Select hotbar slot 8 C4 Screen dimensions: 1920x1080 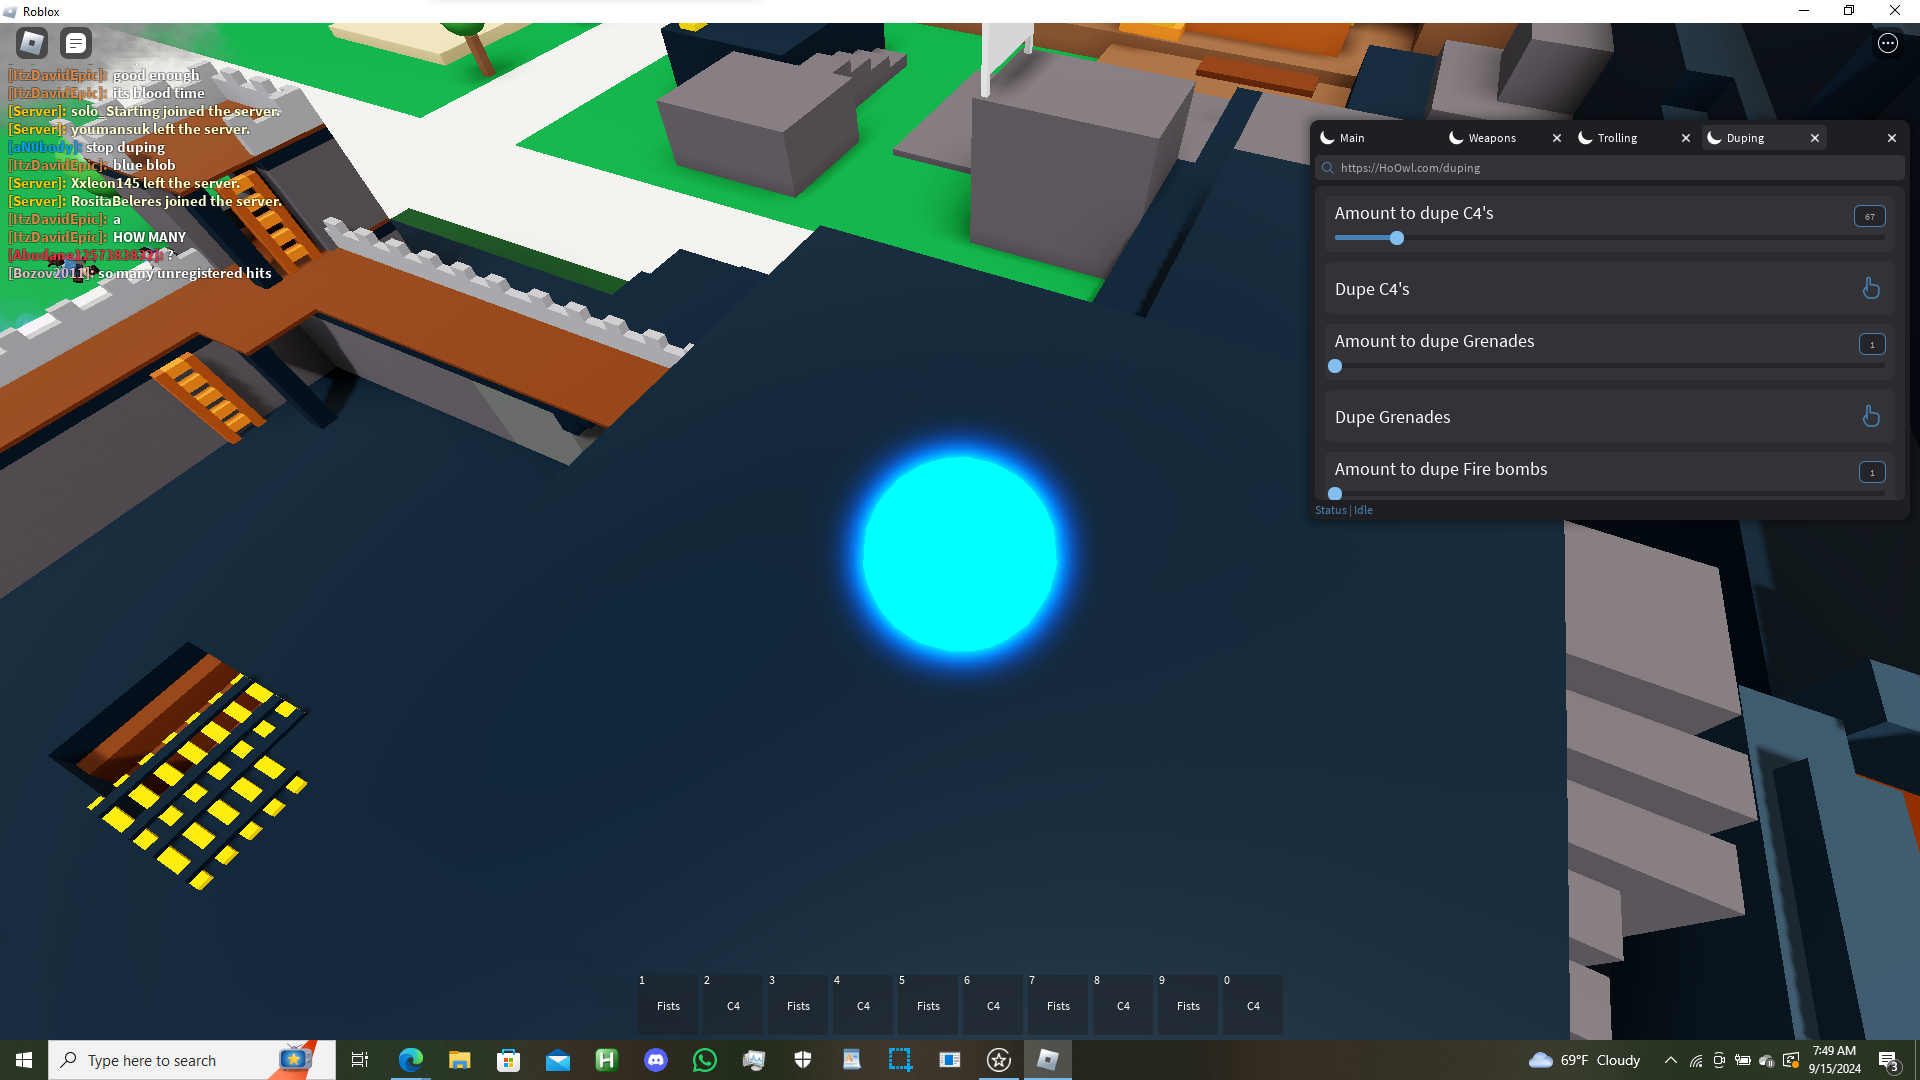(x=1123, y=1005)
